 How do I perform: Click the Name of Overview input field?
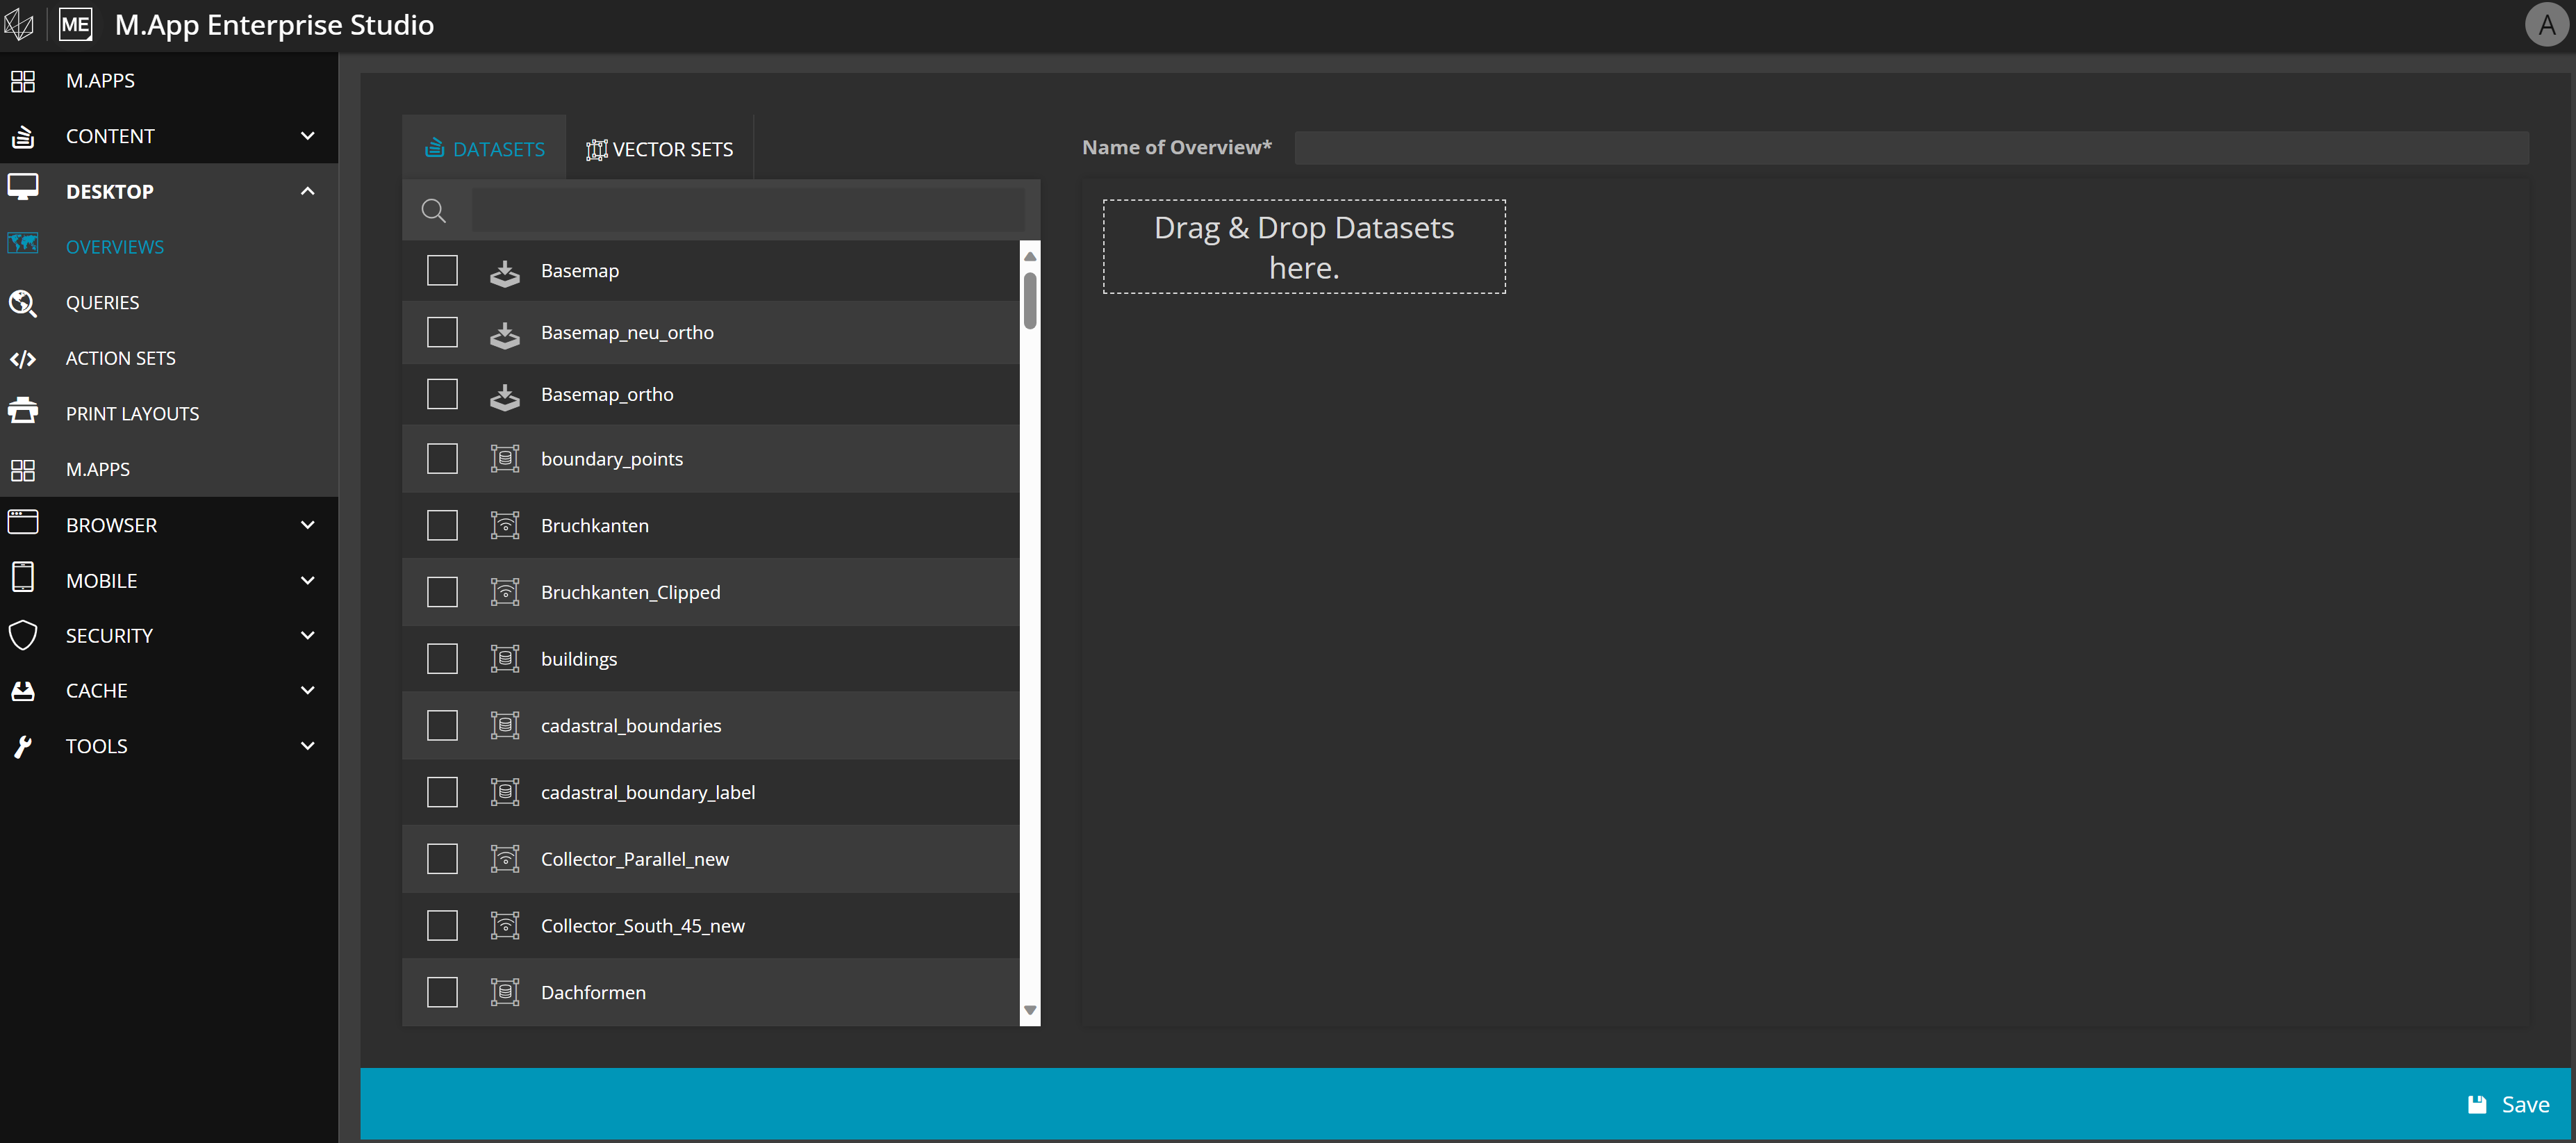coord(1910,148)
